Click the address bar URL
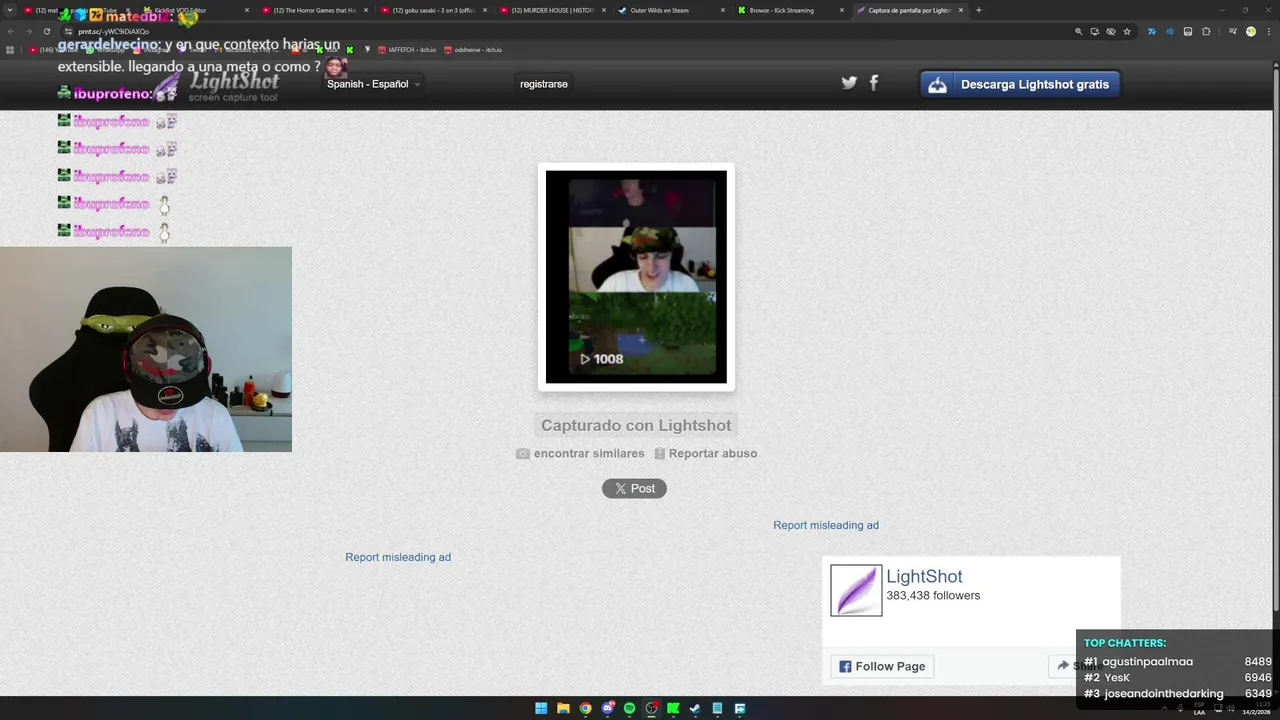1280x720 pixels. [114, 31]
